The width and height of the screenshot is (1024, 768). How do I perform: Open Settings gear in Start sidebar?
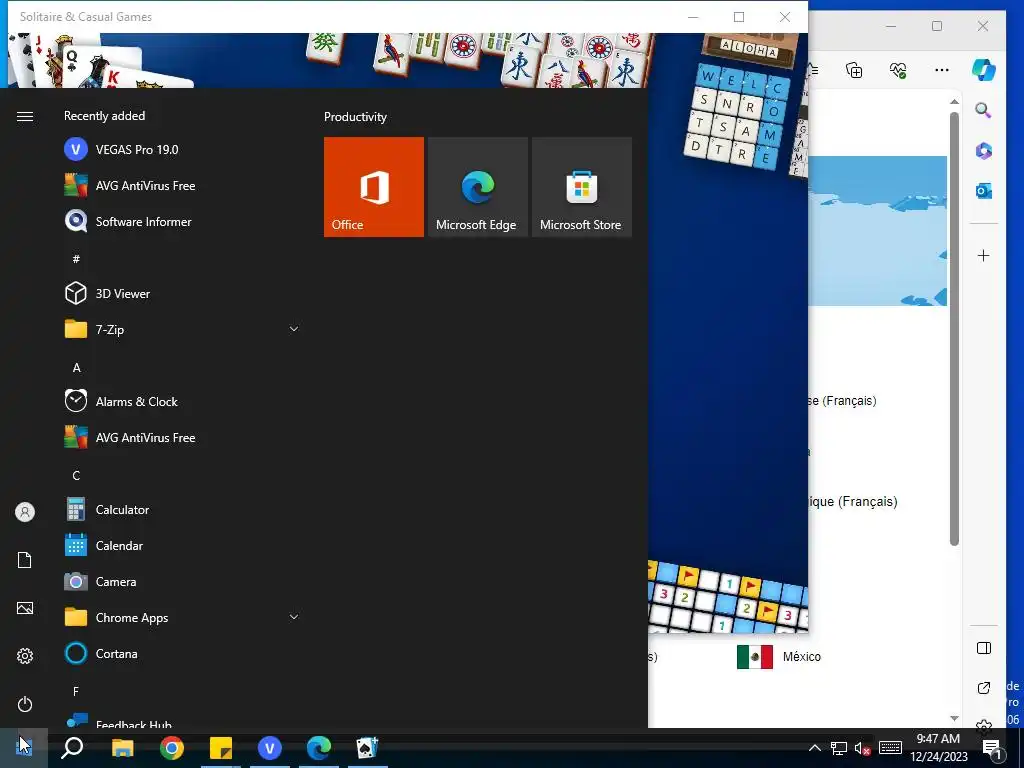pos(25,656)
